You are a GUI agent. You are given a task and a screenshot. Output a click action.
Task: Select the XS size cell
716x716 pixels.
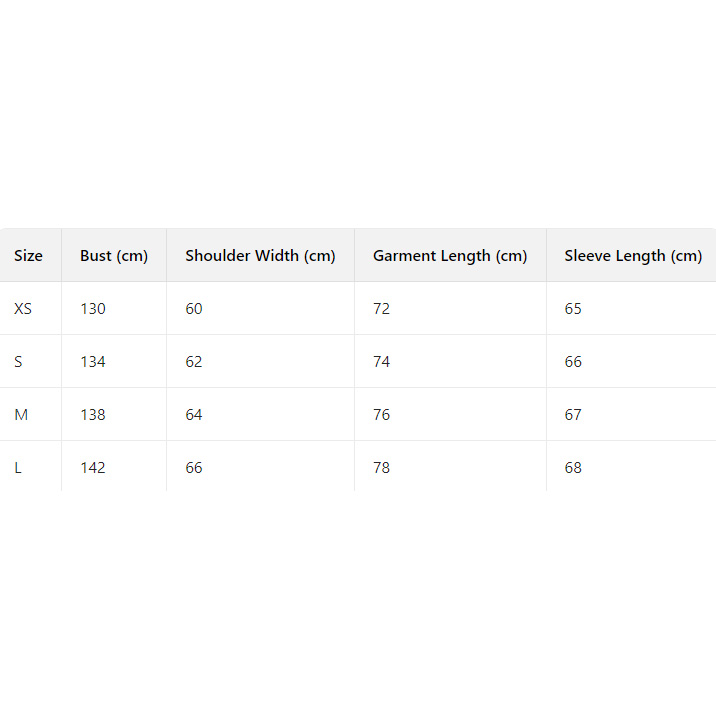point(23,309)
